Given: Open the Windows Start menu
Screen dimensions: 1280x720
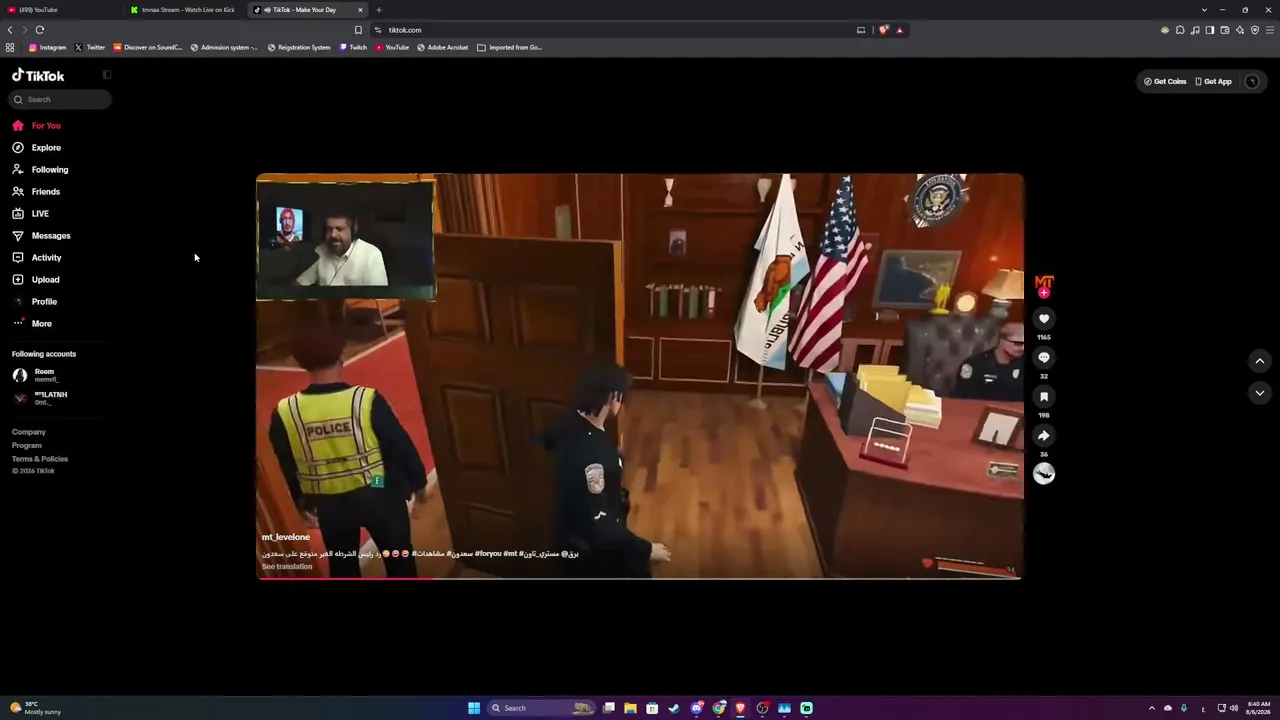Looking at the screenshot, I should pos(474,708).
